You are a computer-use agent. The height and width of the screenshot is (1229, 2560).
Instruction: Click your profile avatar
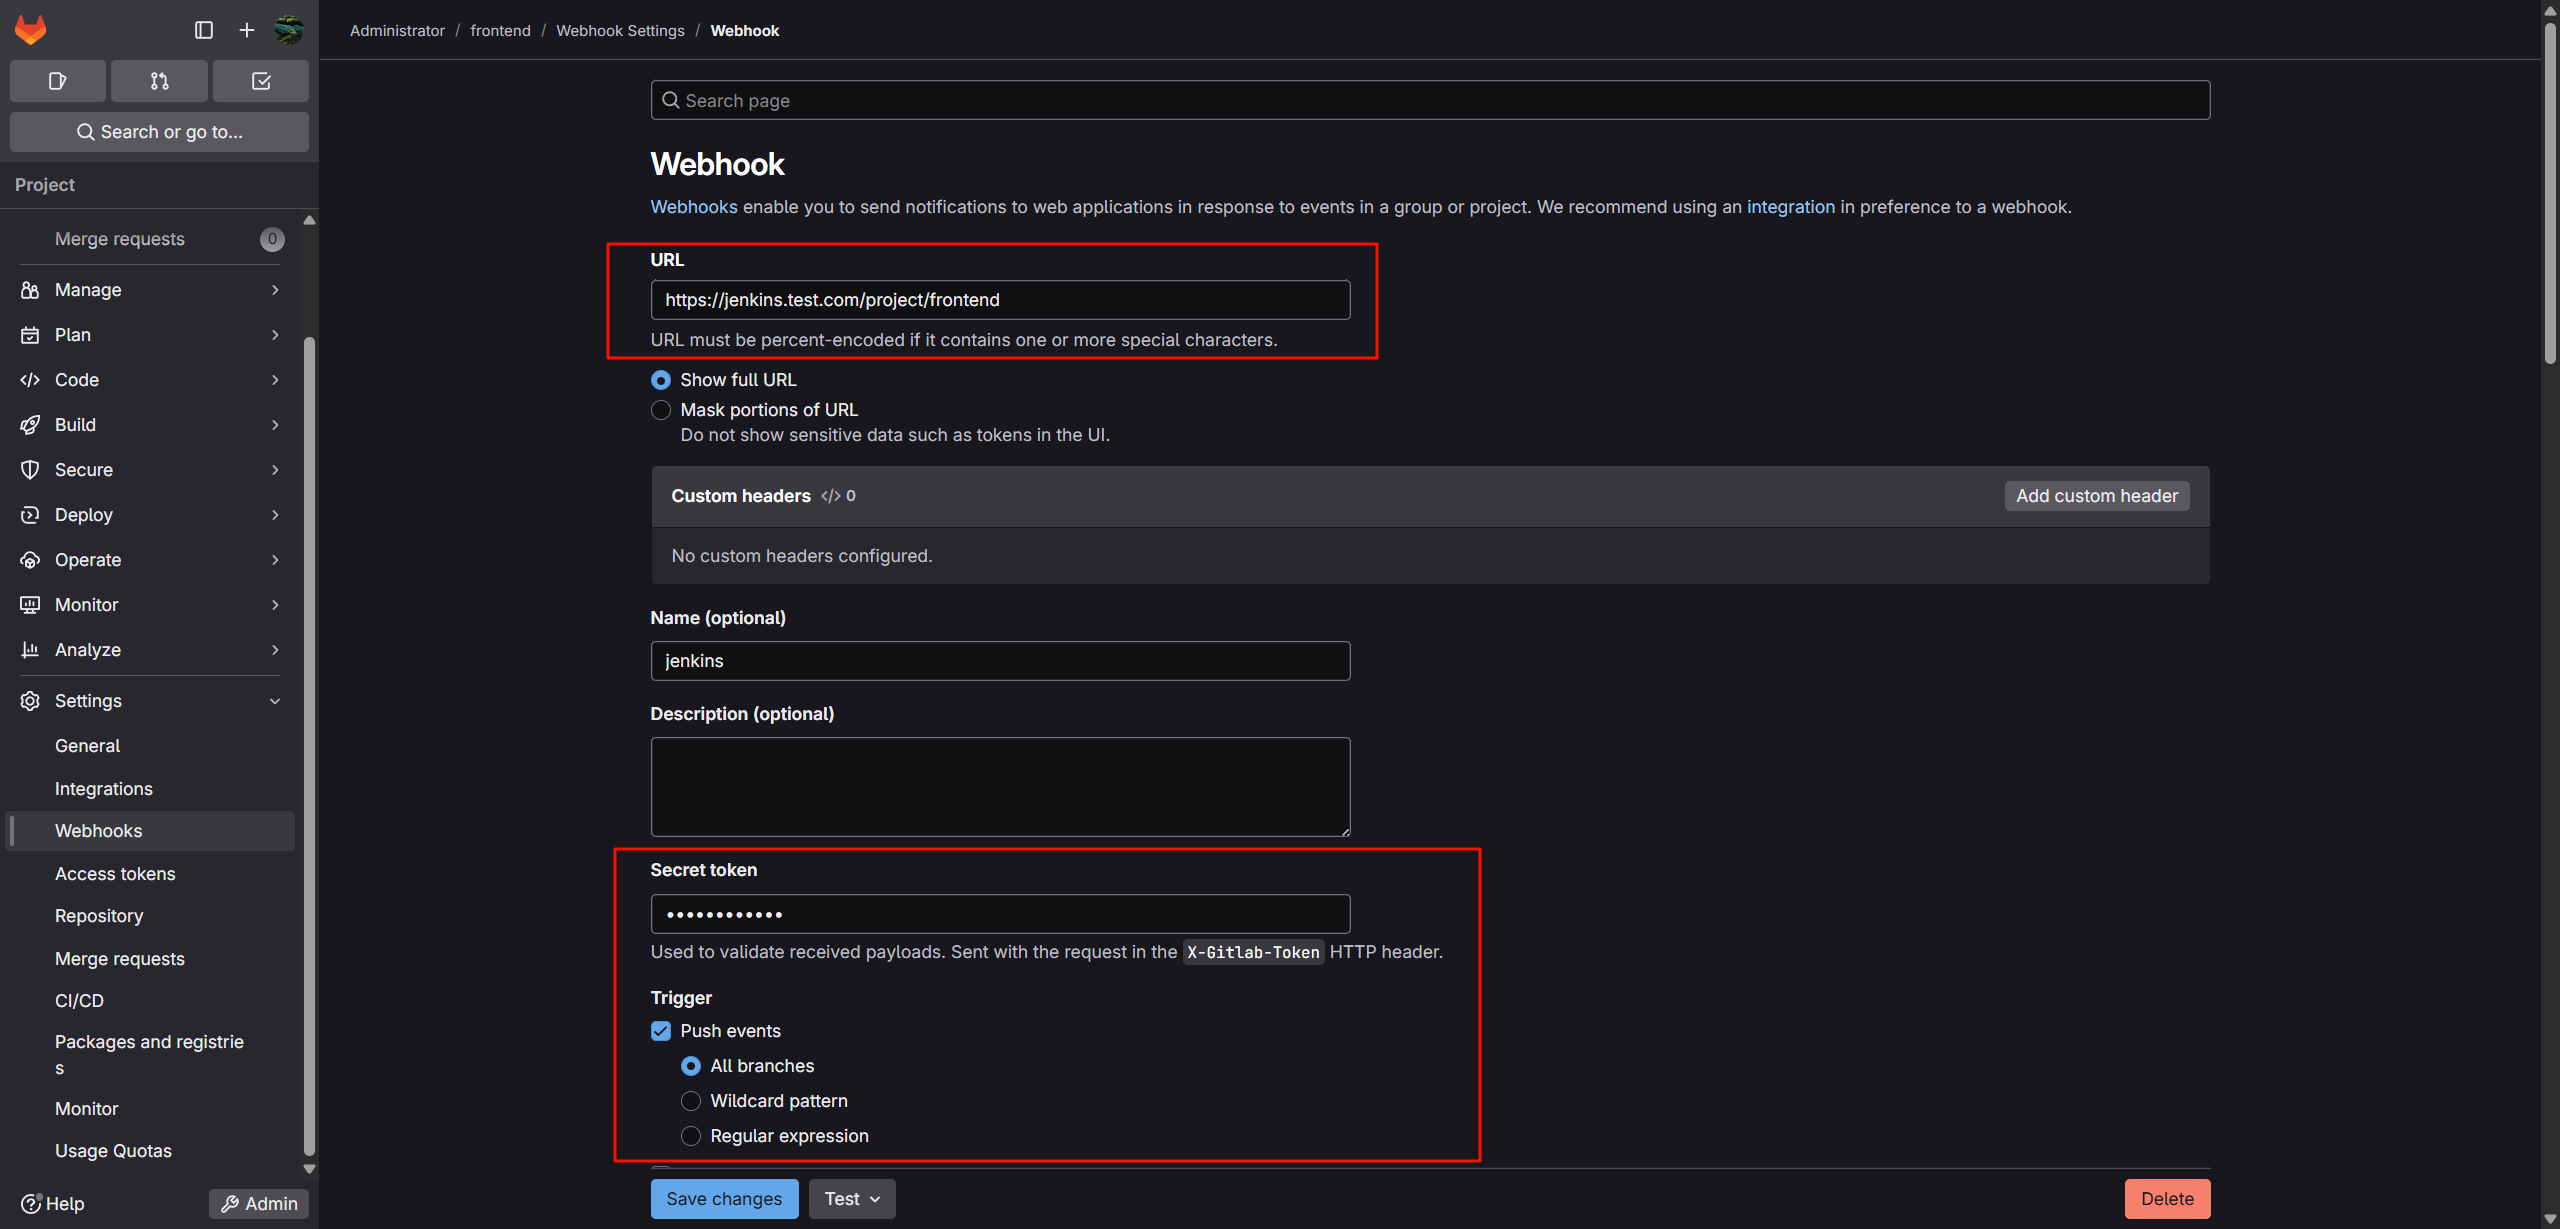pos(289,29)
